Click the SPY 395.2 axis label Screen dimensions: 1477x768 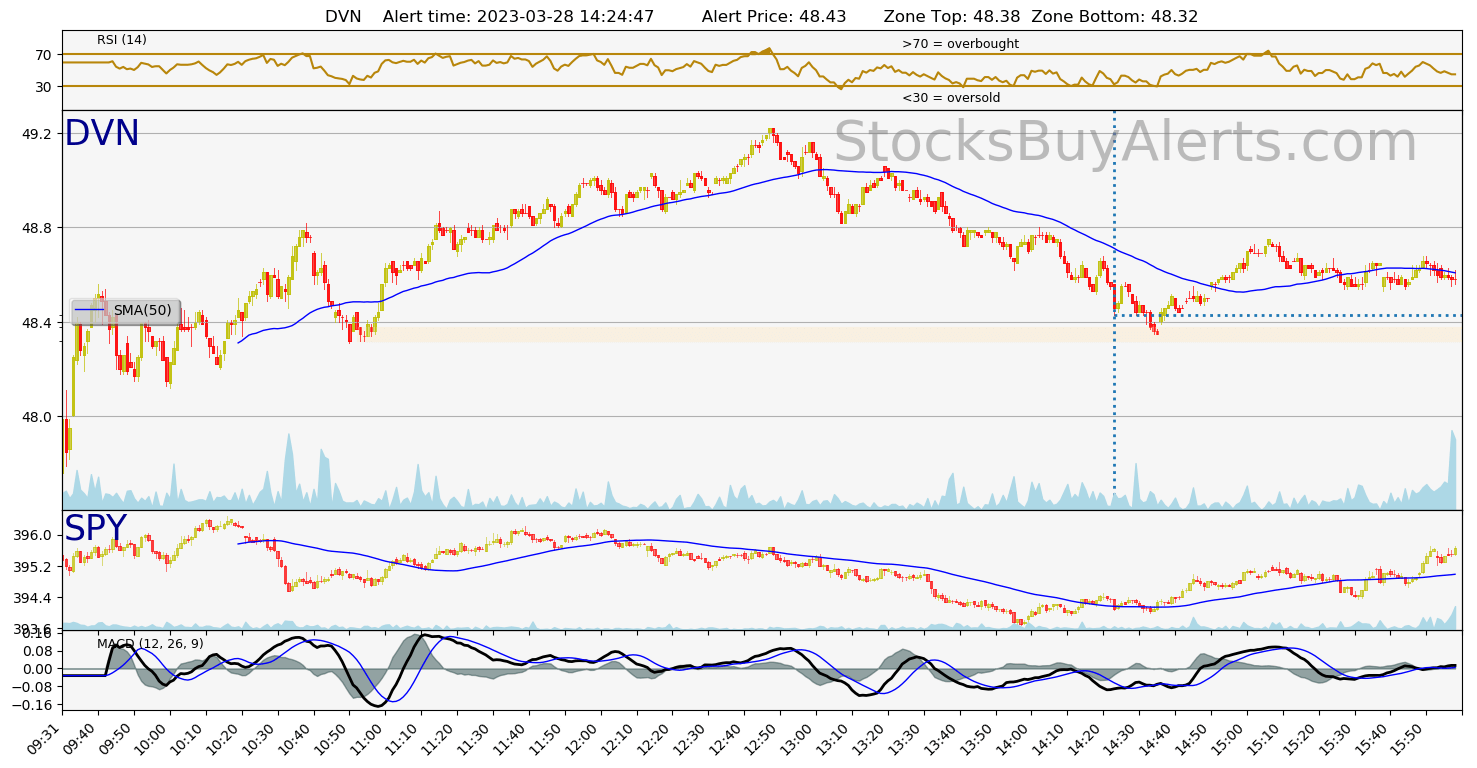(34, 567)
